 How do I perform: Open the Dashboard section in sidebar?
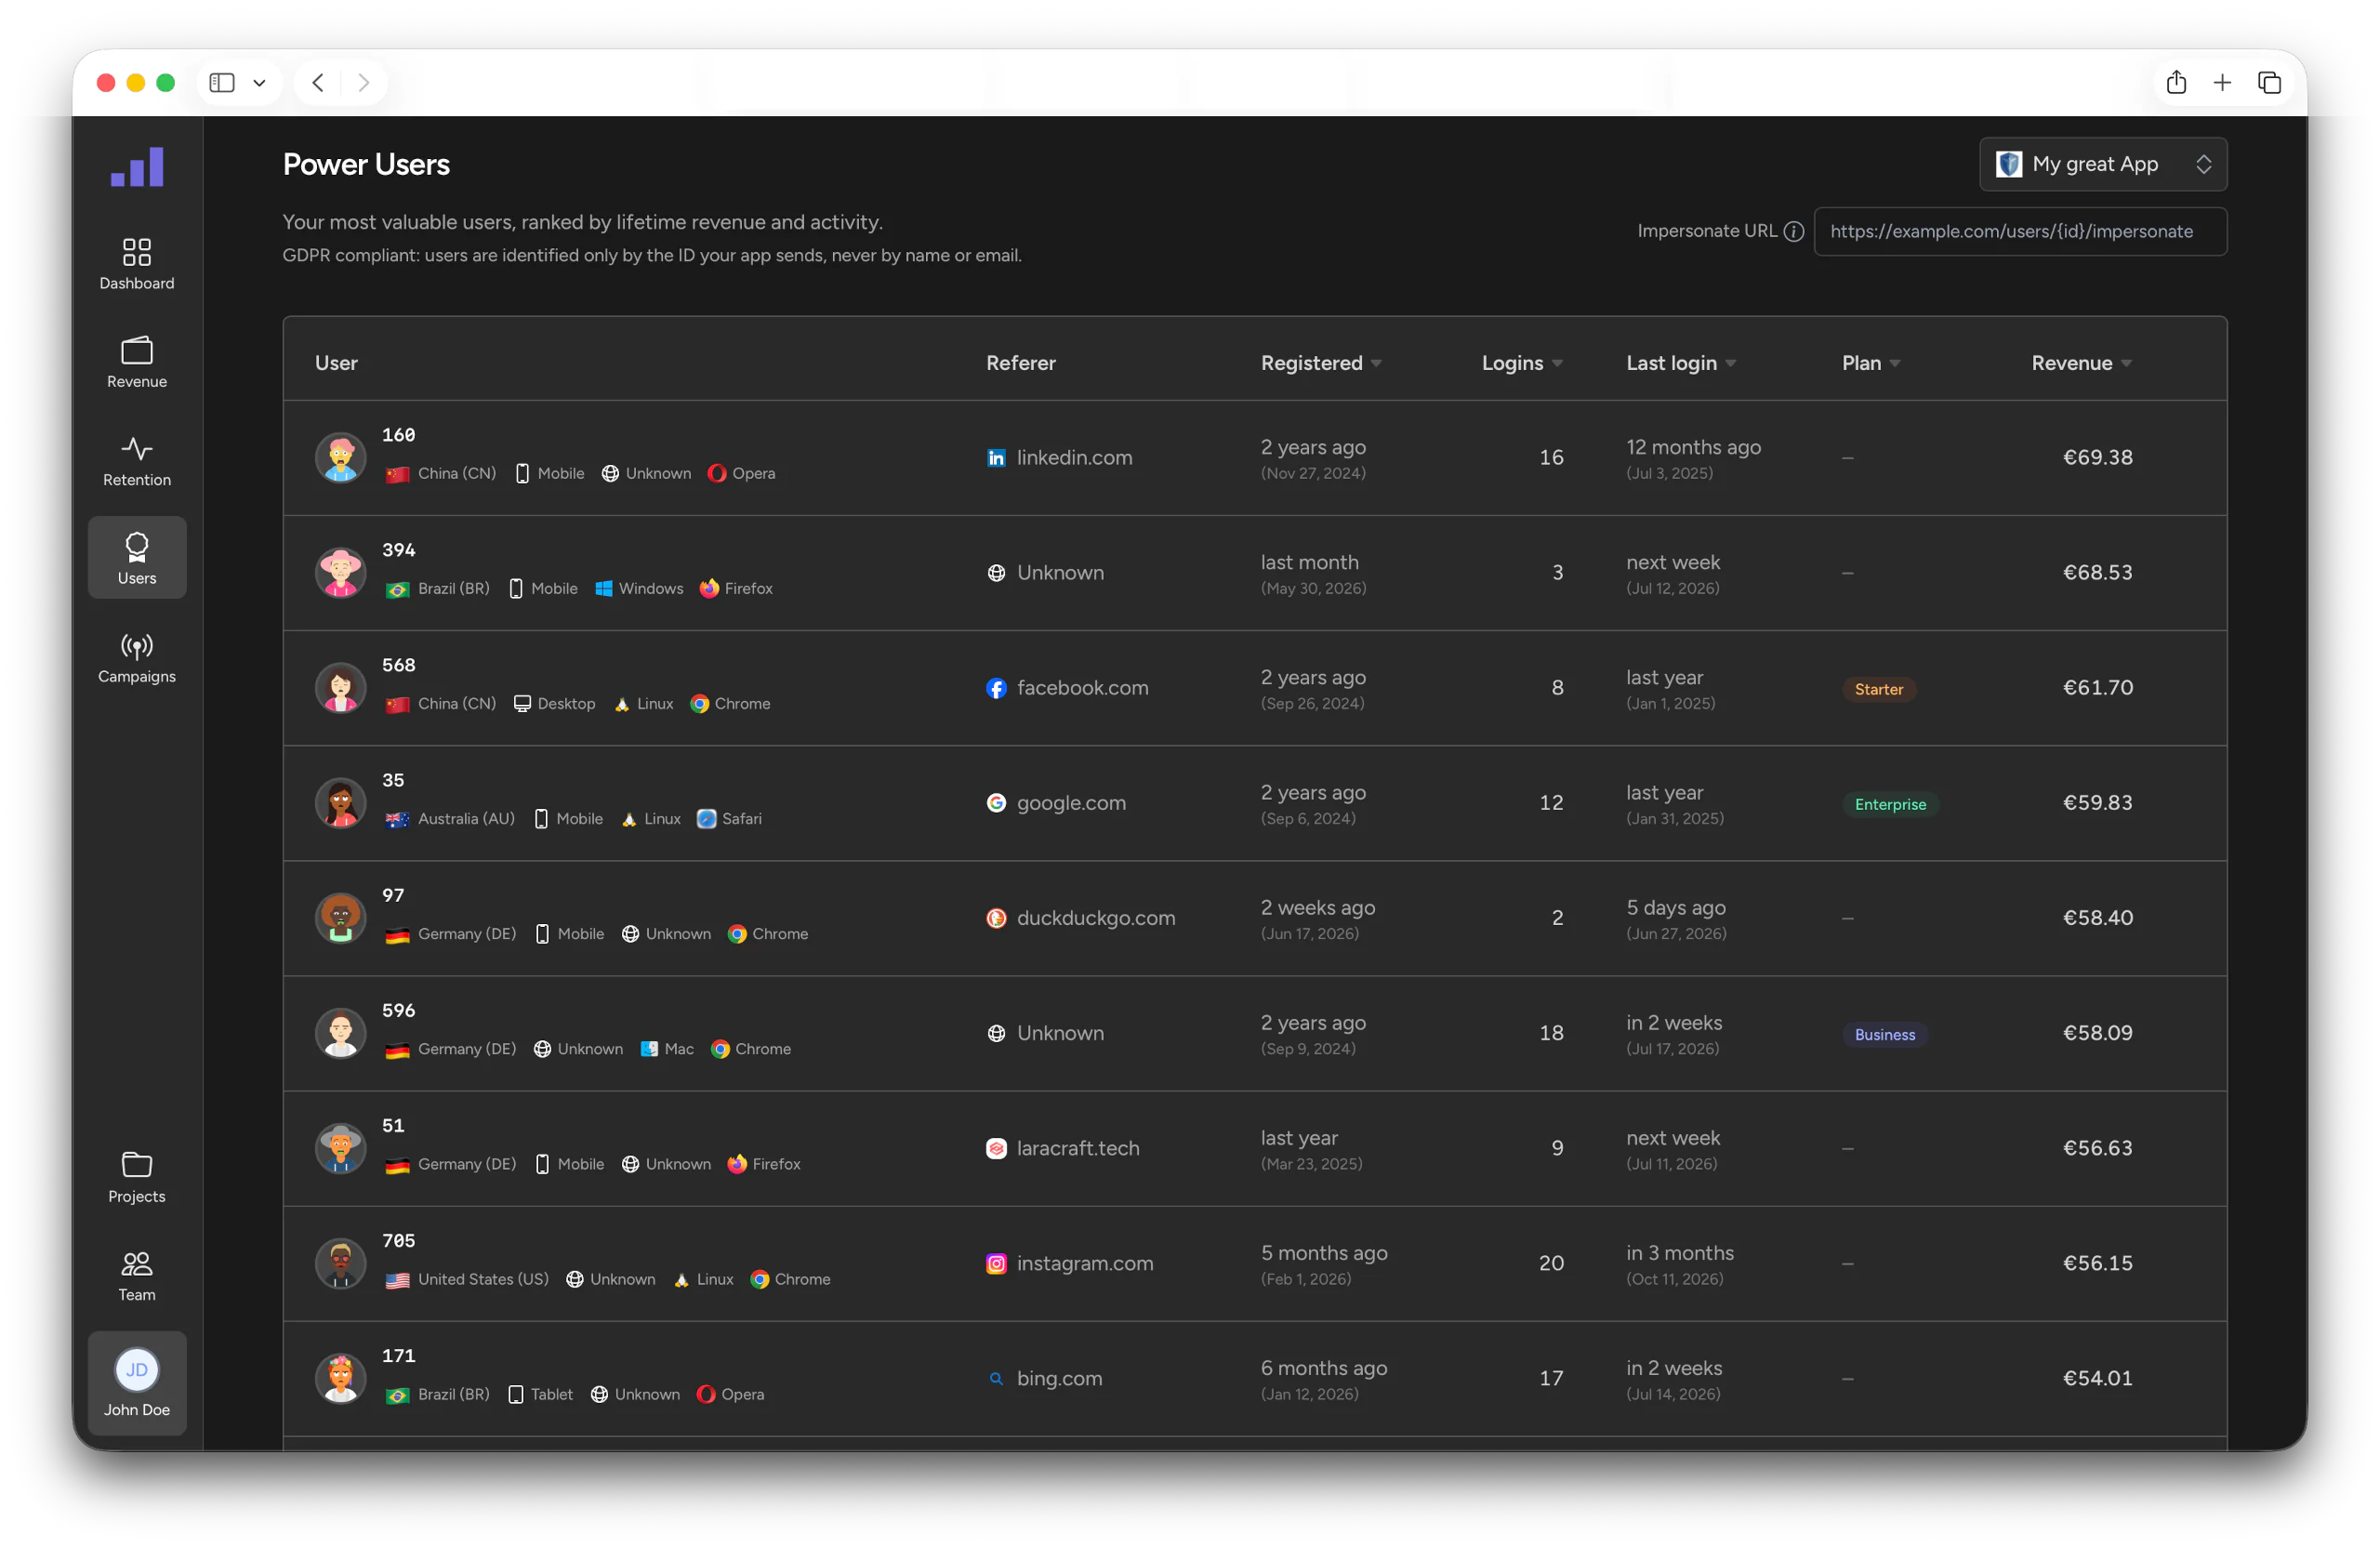[x=137, y=263]
